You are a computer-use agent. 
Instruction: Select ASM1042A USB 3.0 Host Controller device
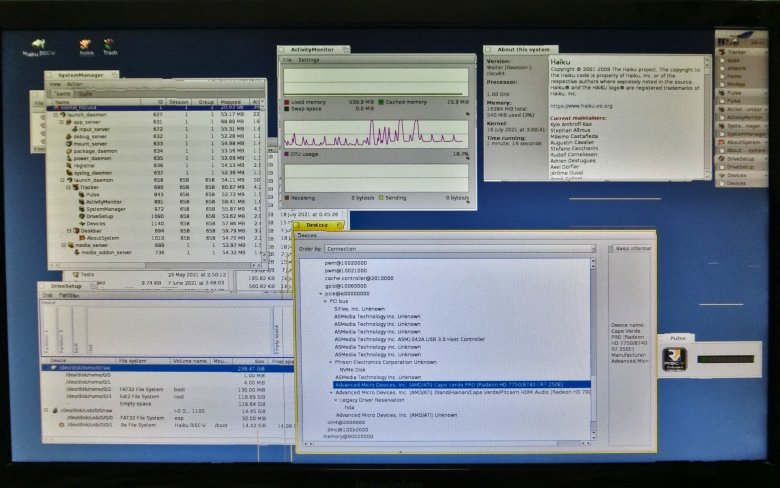409,339
